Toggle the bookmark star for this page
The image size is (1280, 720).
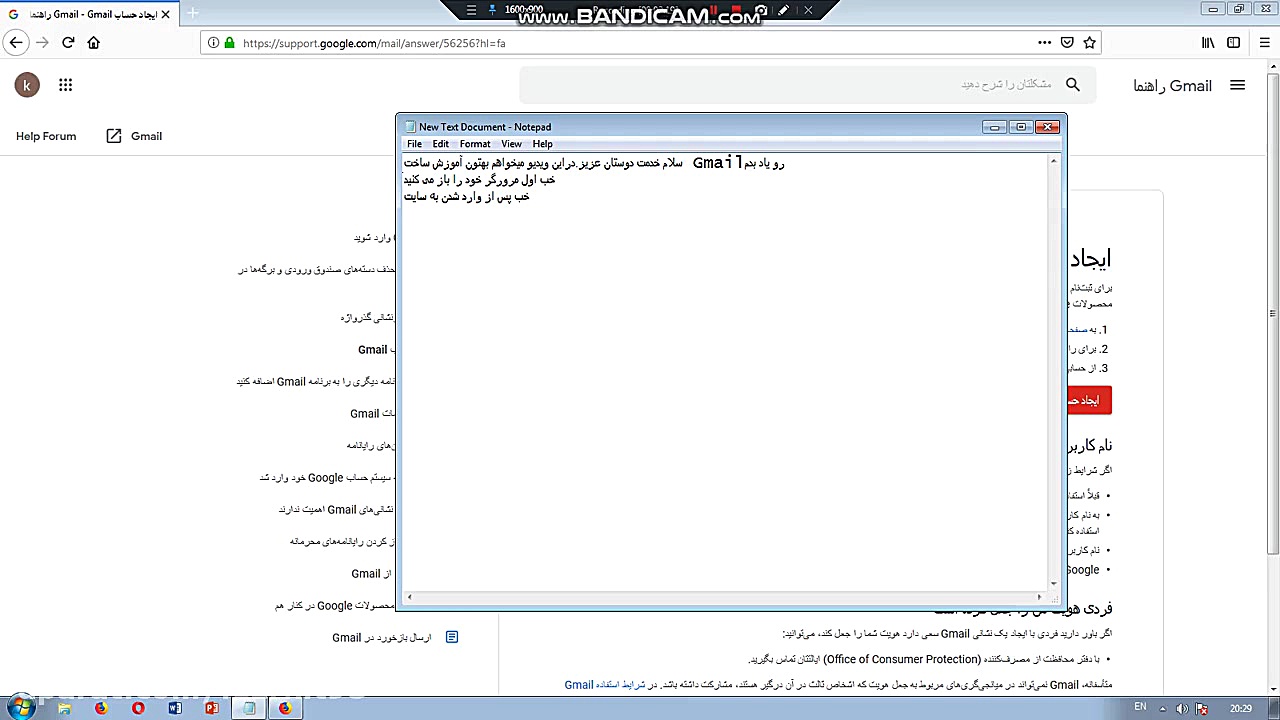click(x=1090, y=43)
